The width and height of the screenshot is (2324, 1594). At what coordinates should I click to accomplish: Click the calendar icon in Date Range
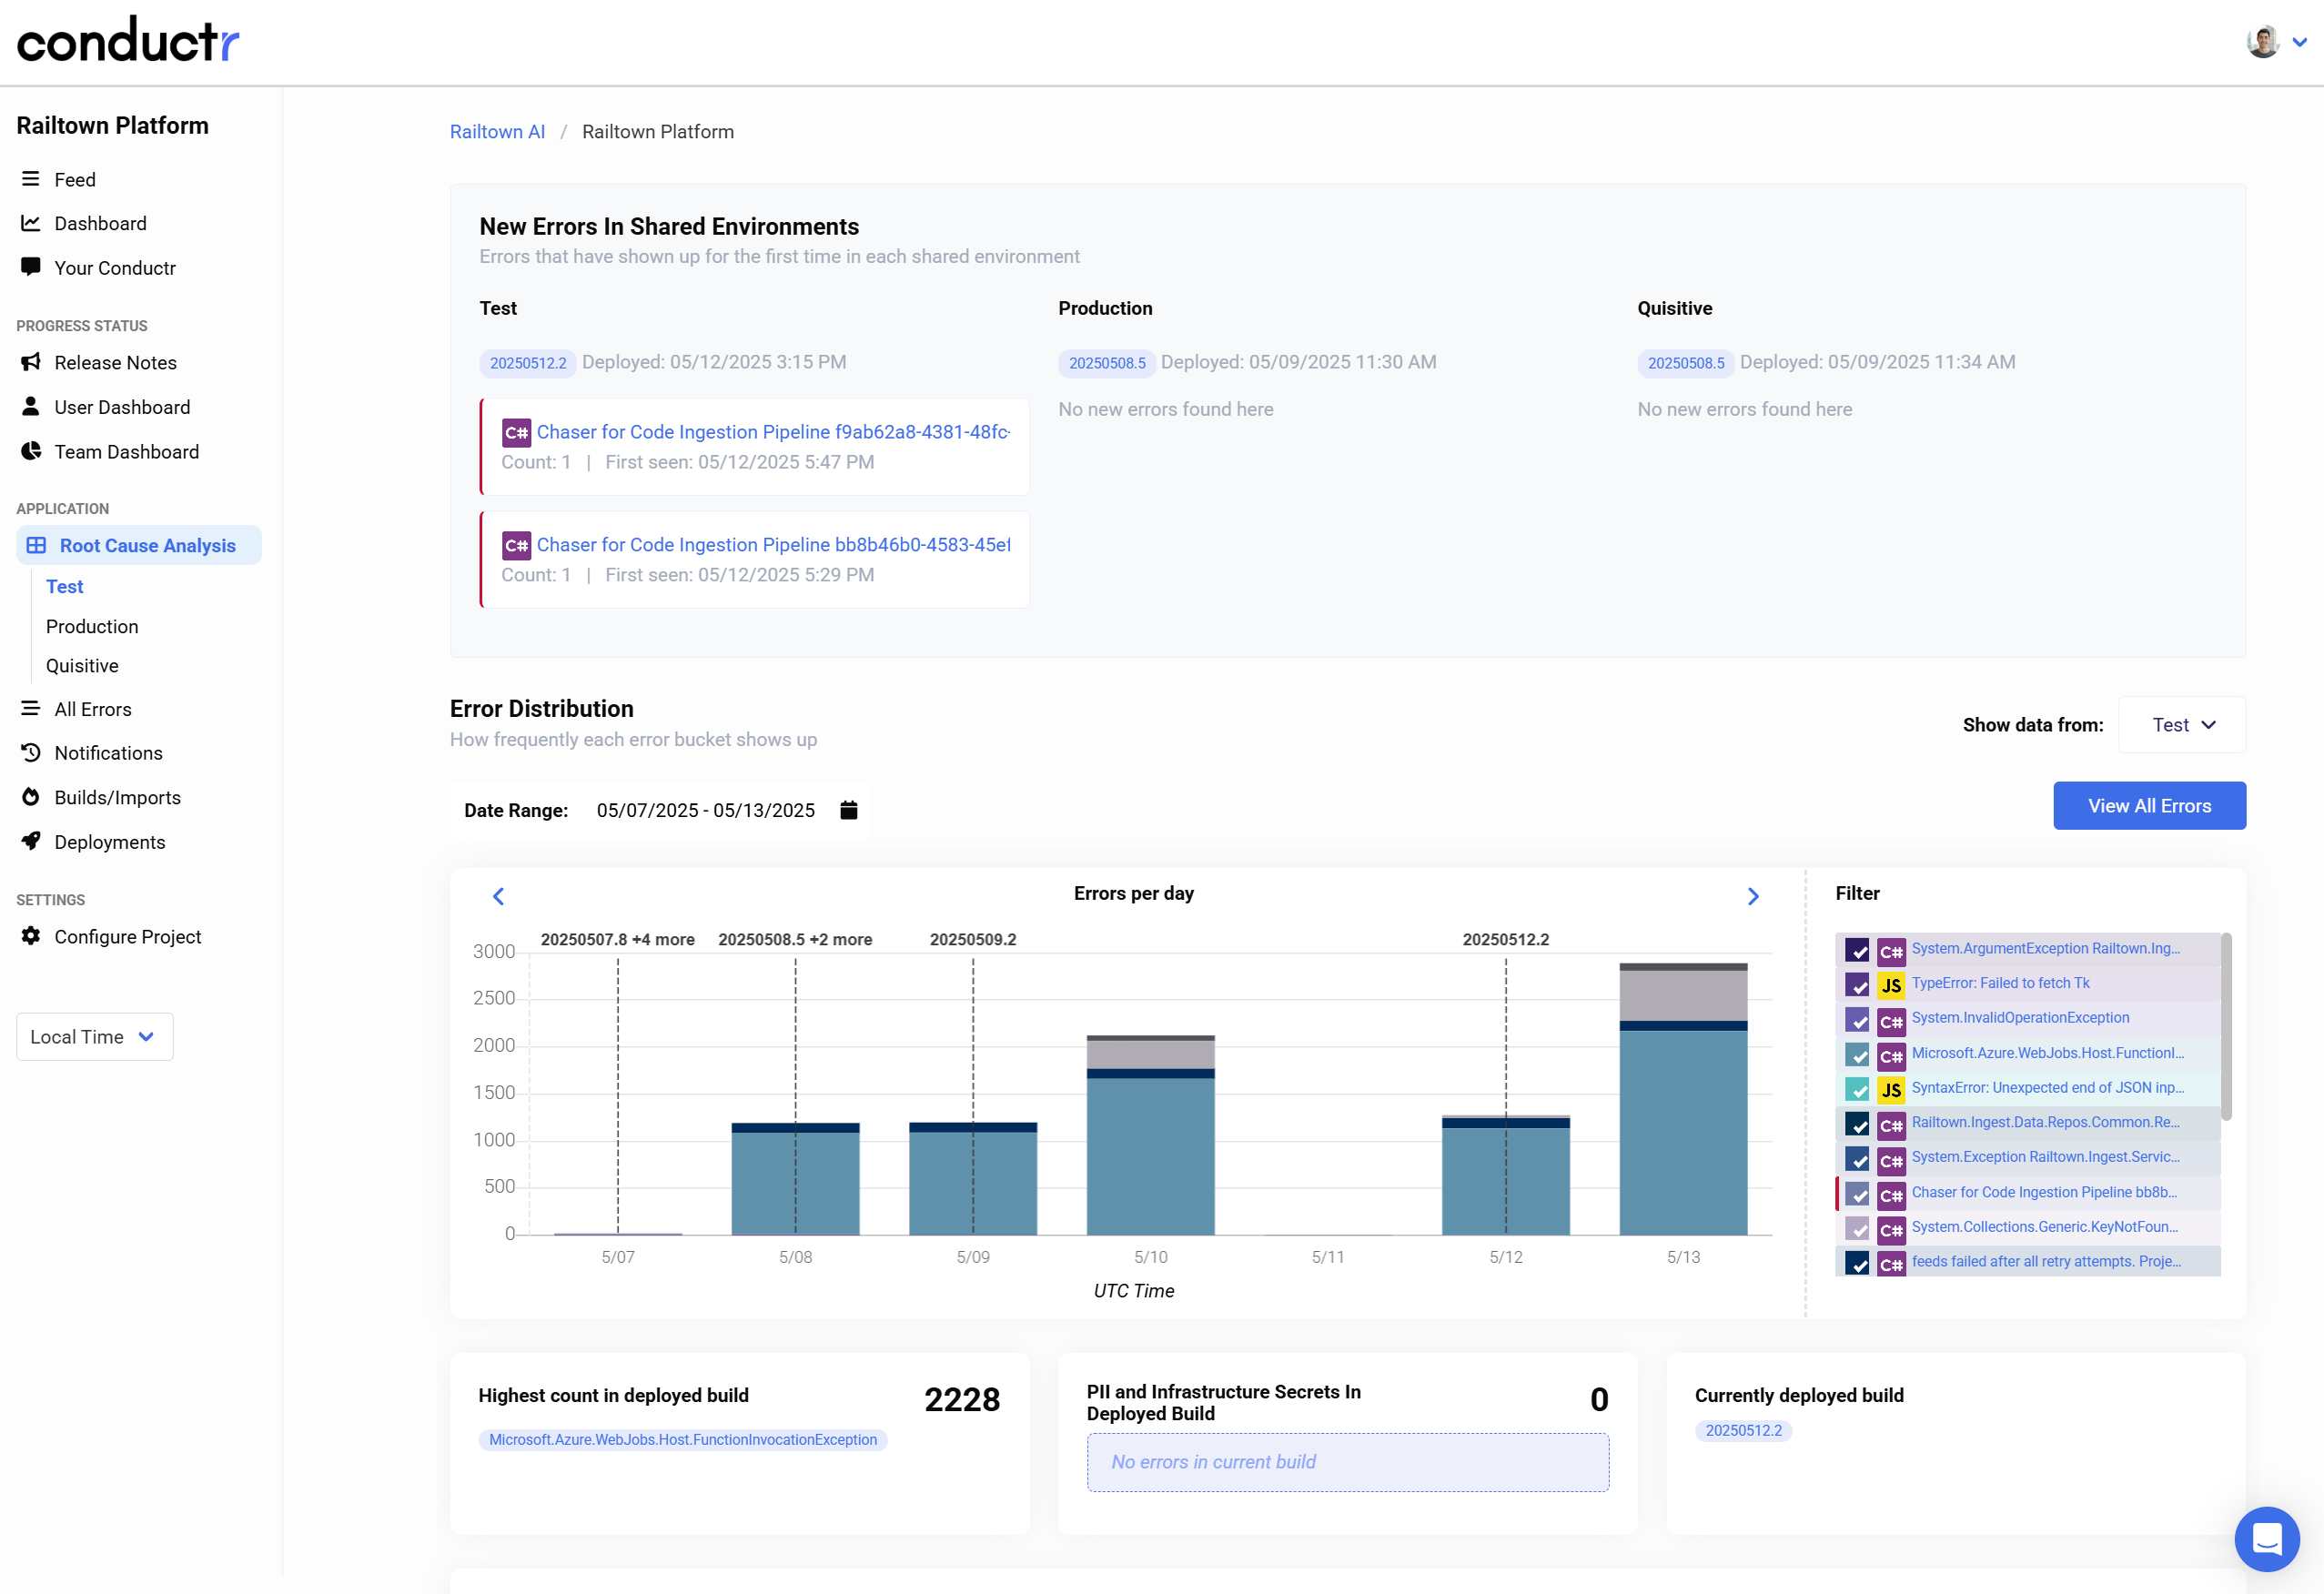848,810
